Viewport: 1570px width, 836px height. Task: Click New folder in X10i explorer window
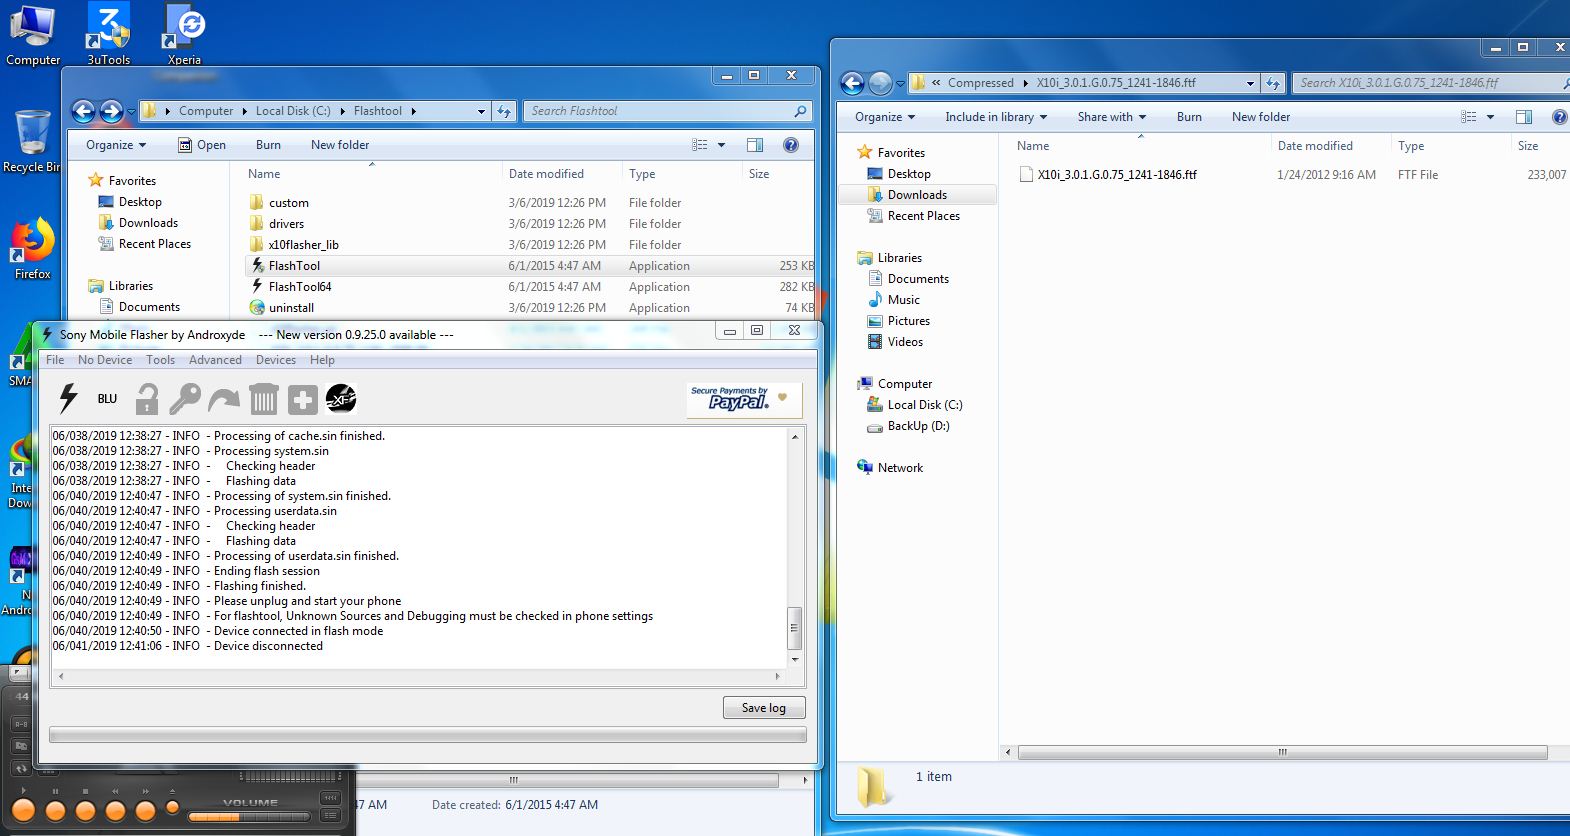pyautogui.click(x=1261, y=117)
